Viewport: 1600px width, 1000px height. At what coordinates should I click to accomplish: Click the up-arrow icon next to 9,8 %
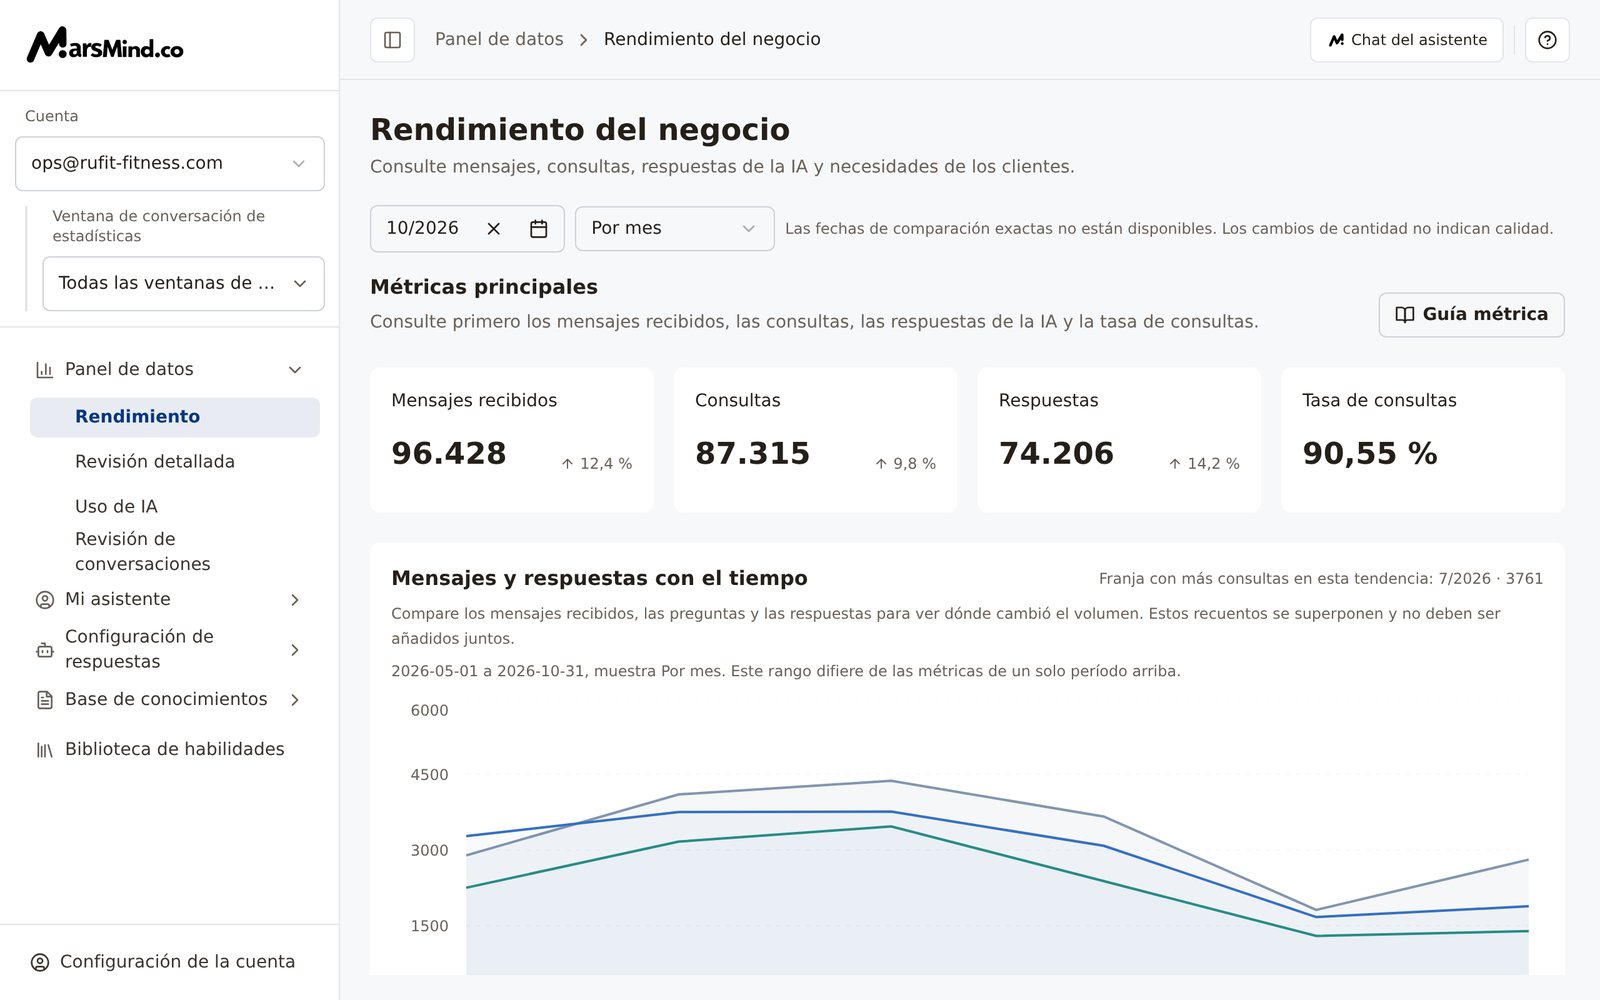click(881, 464)
